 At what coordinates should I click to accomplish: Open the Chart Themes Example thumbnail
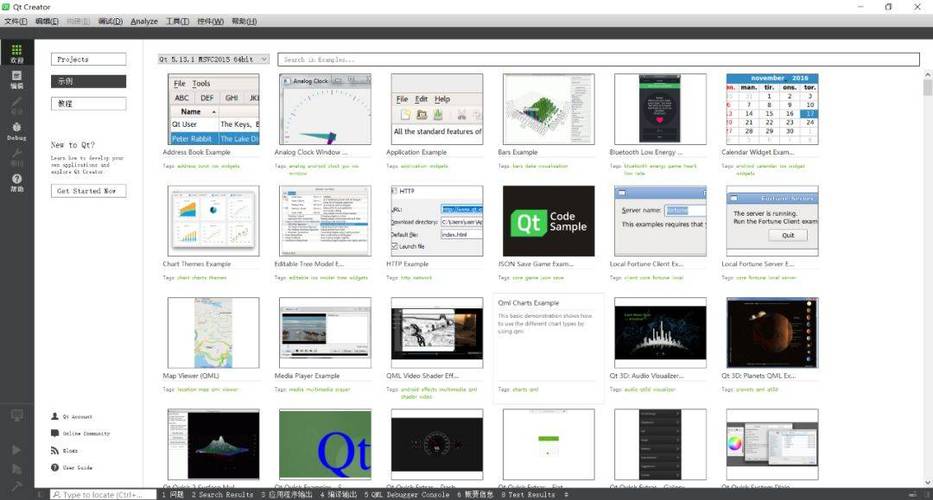click(x=214, y=221)
